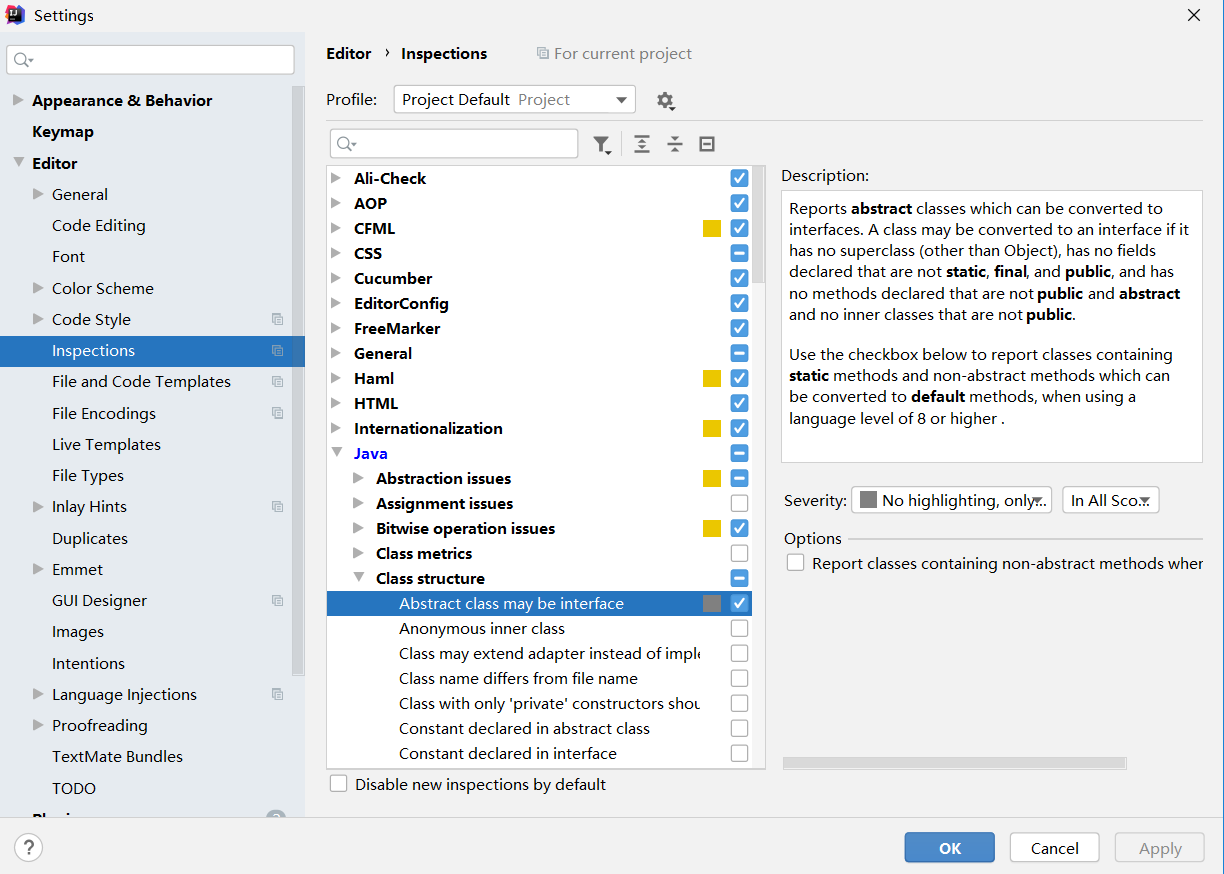Uncheck 'Abstract class may be interface' checkbox

click(x=739, y=603)
